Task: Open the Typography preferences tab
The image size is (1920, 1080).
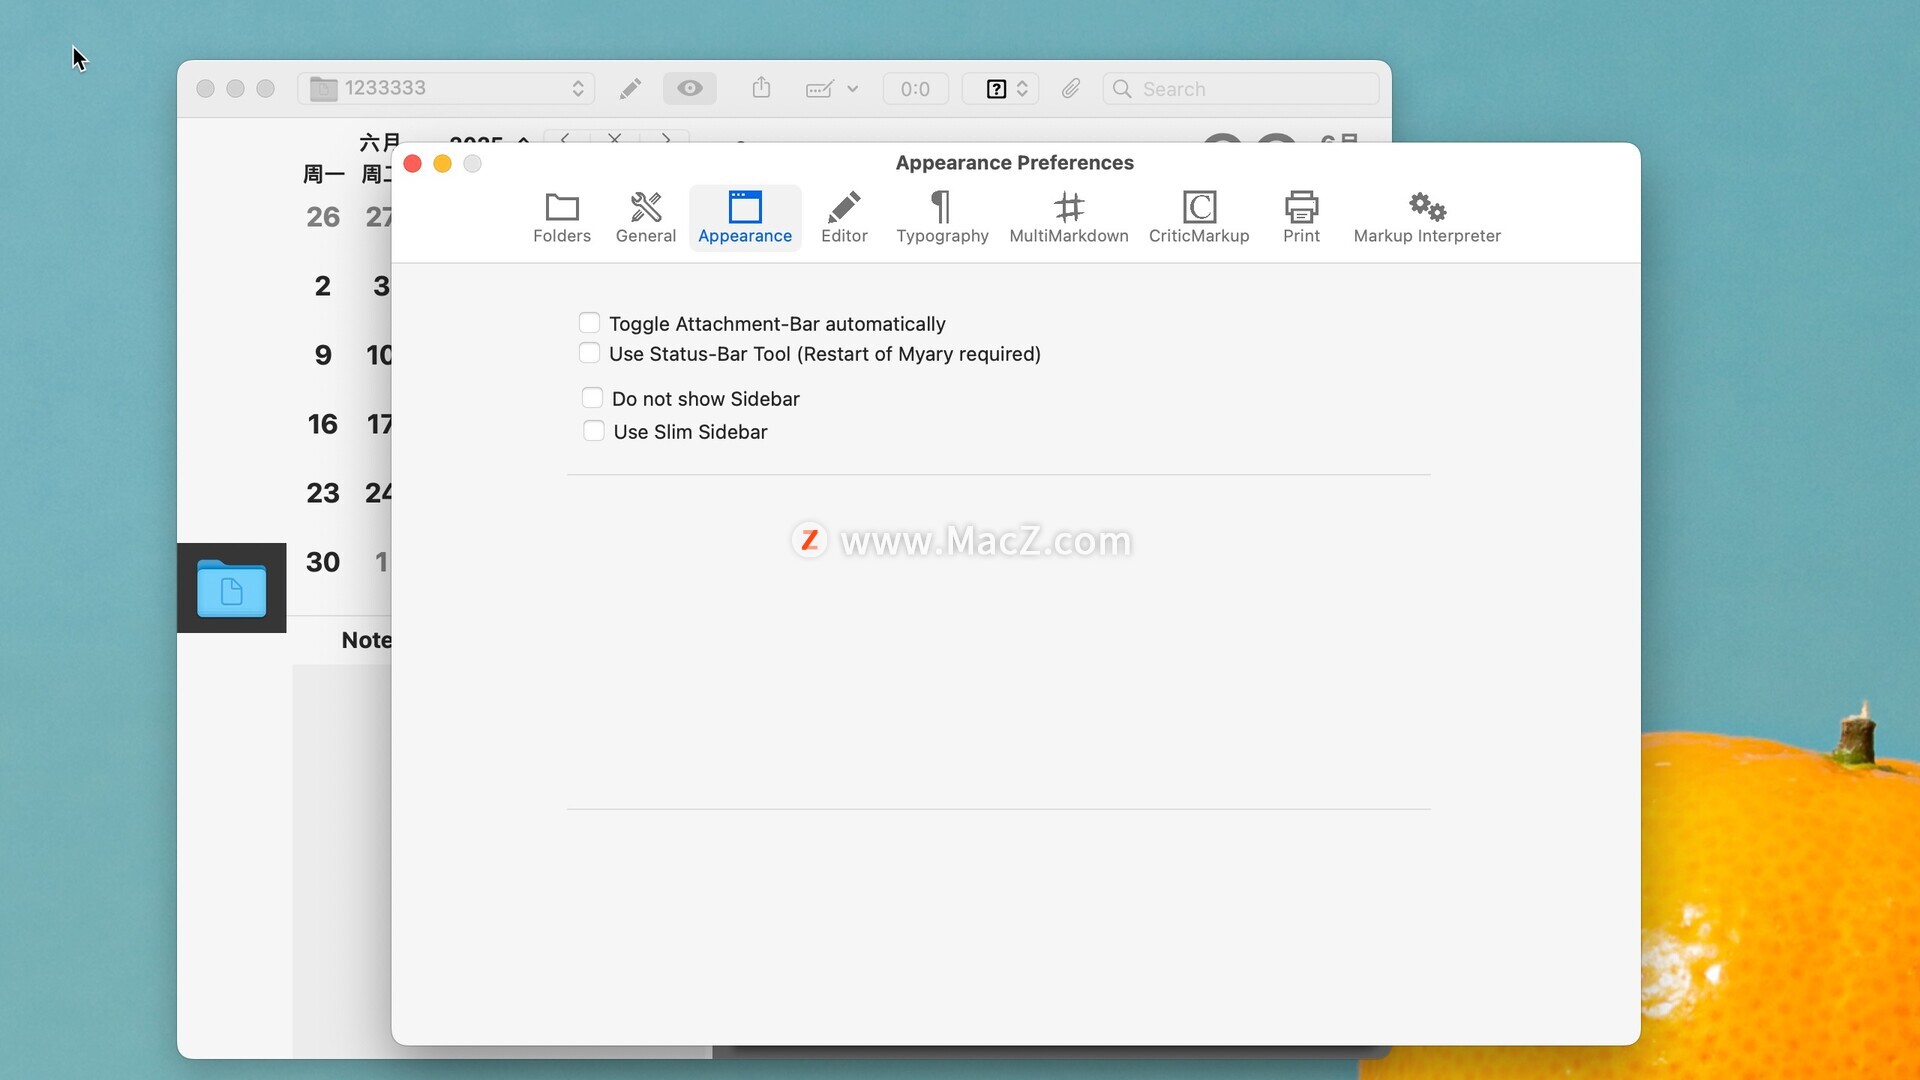Action: point(942,218)
